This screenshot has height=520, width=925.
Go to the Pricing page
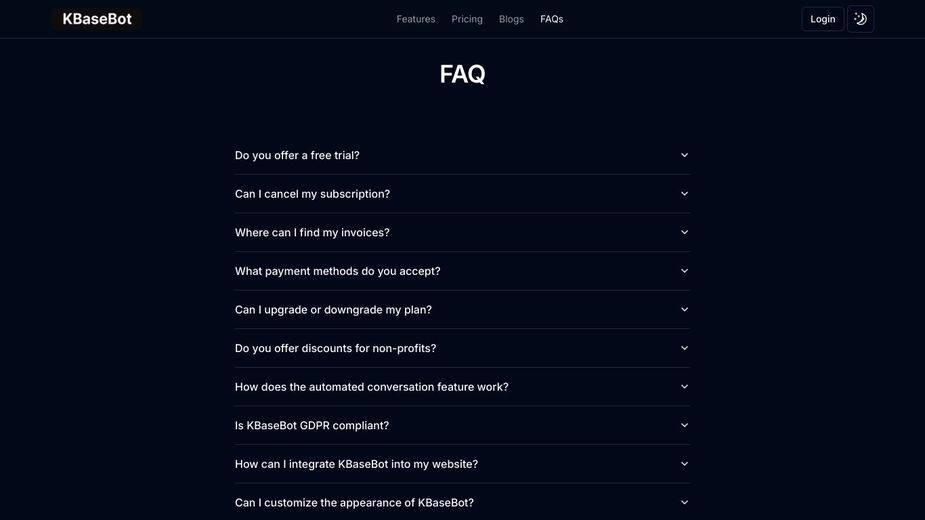[467, 19]
